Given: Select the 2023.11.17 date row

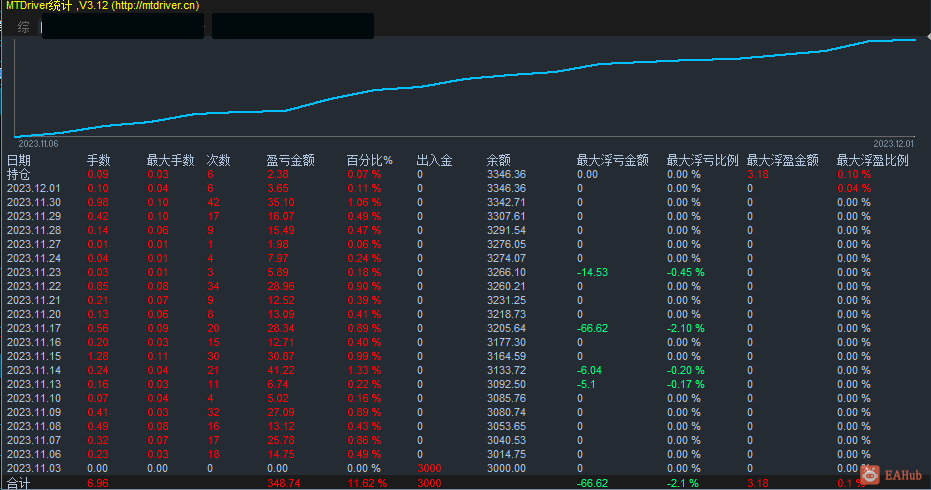Looking at the screenshot, I should coord(34,328).
